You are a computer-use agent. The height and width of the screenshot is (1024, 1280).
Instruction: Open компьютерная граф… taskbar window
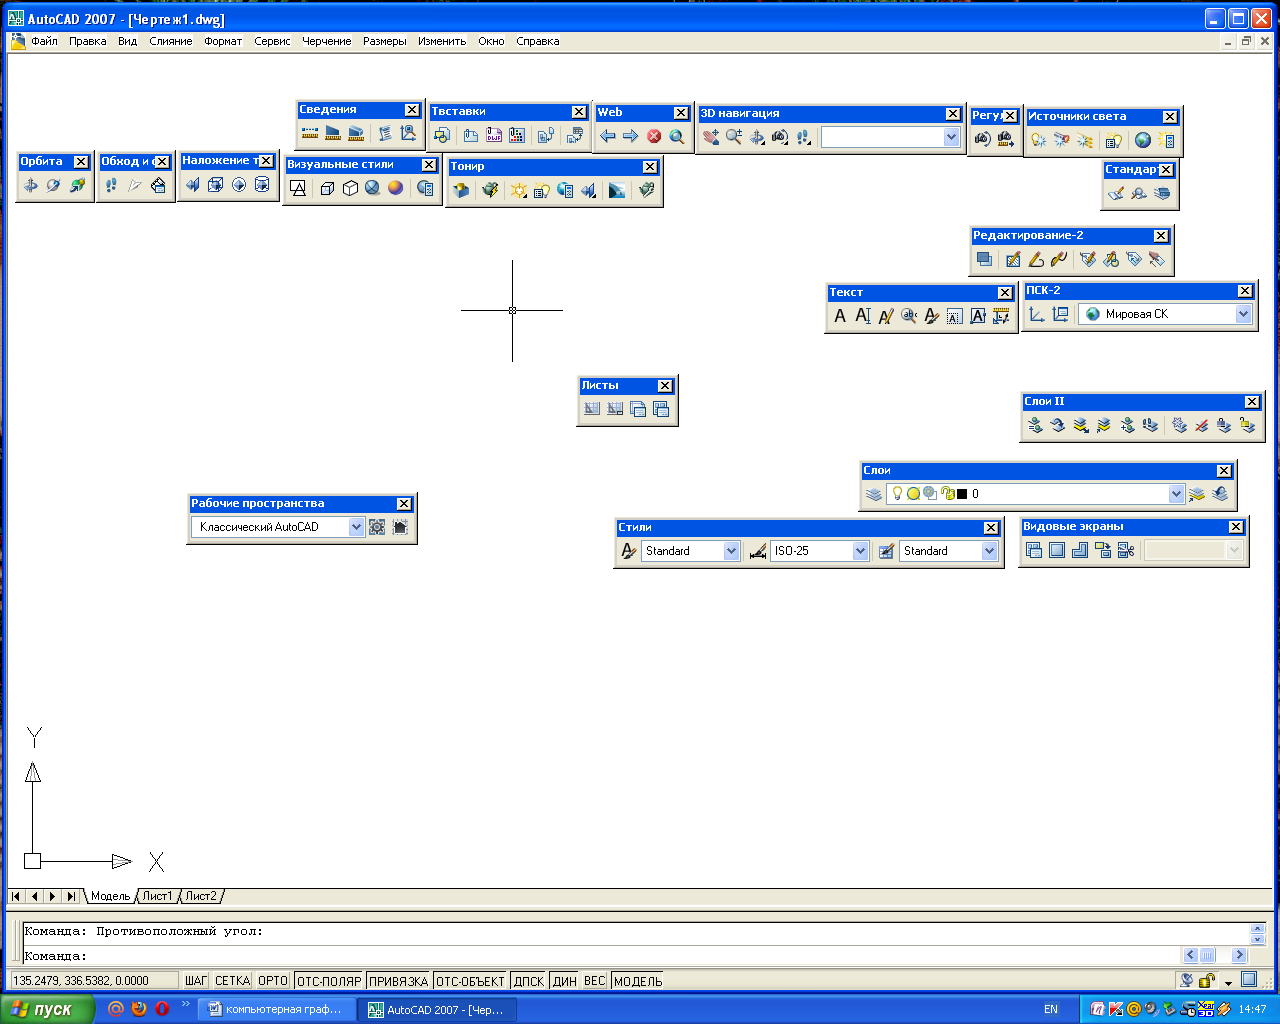pos(276,1009)
